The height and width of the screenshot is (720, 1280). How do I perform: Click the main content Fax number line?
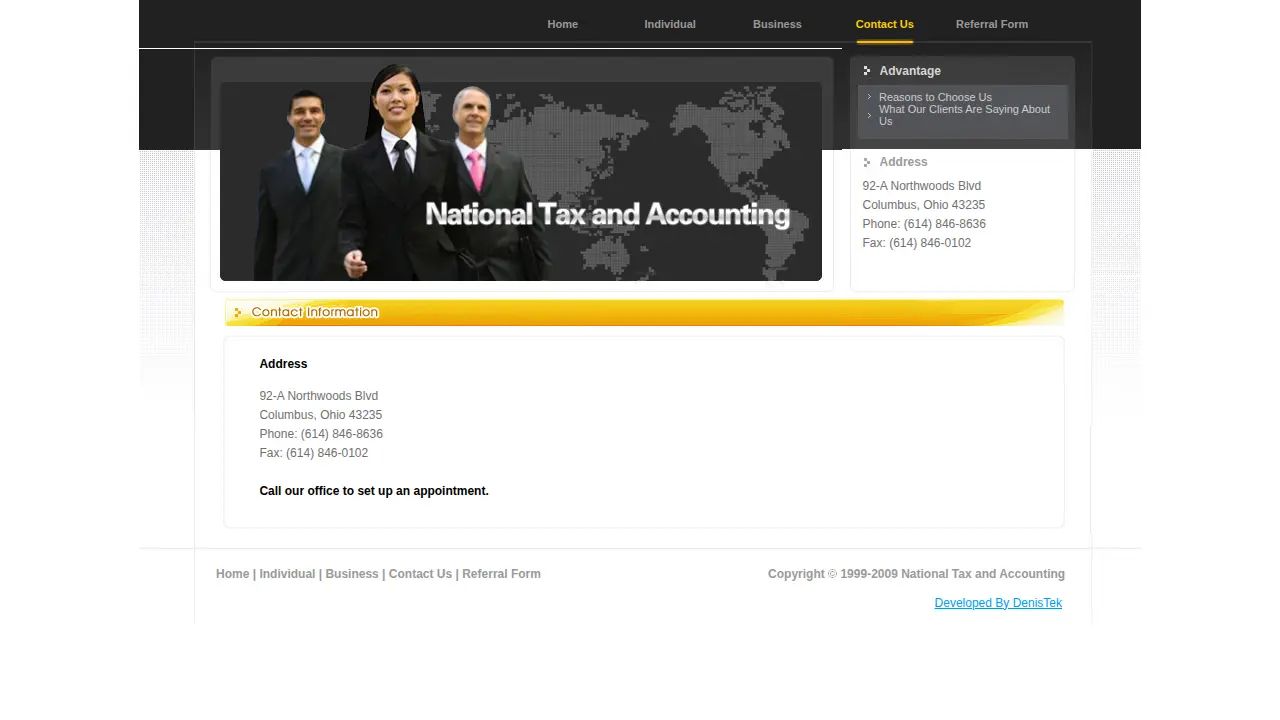[x=314, y=453]
